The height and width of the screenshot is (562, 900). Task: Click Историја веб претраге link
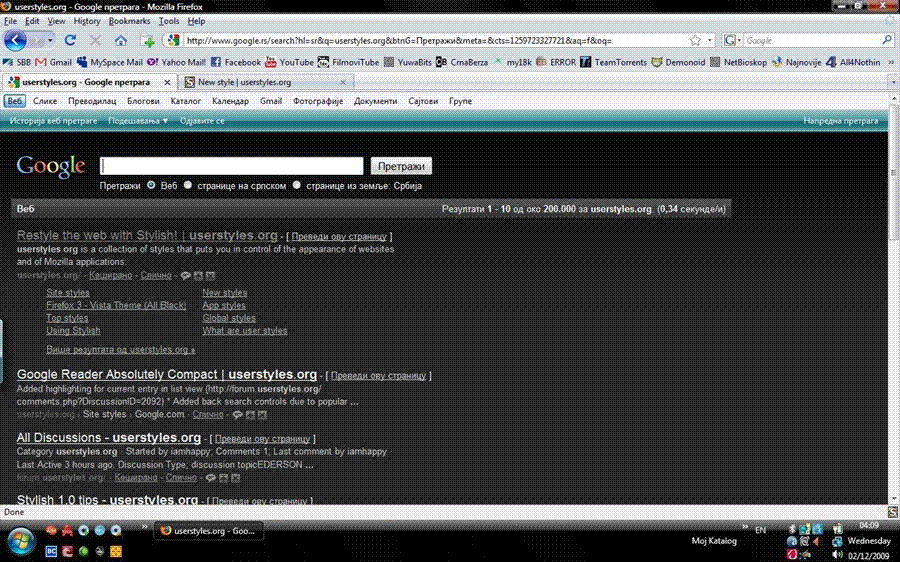coord(53,121)
